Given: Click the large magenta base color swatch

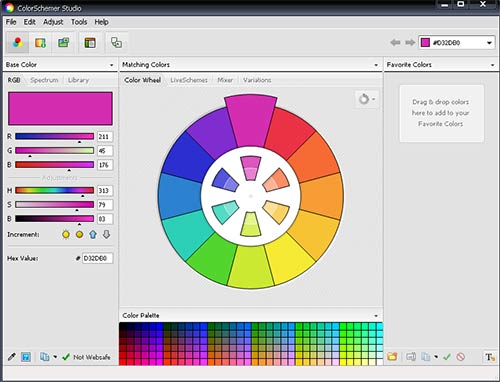Looking at the screenshot, I should point(60,109).
